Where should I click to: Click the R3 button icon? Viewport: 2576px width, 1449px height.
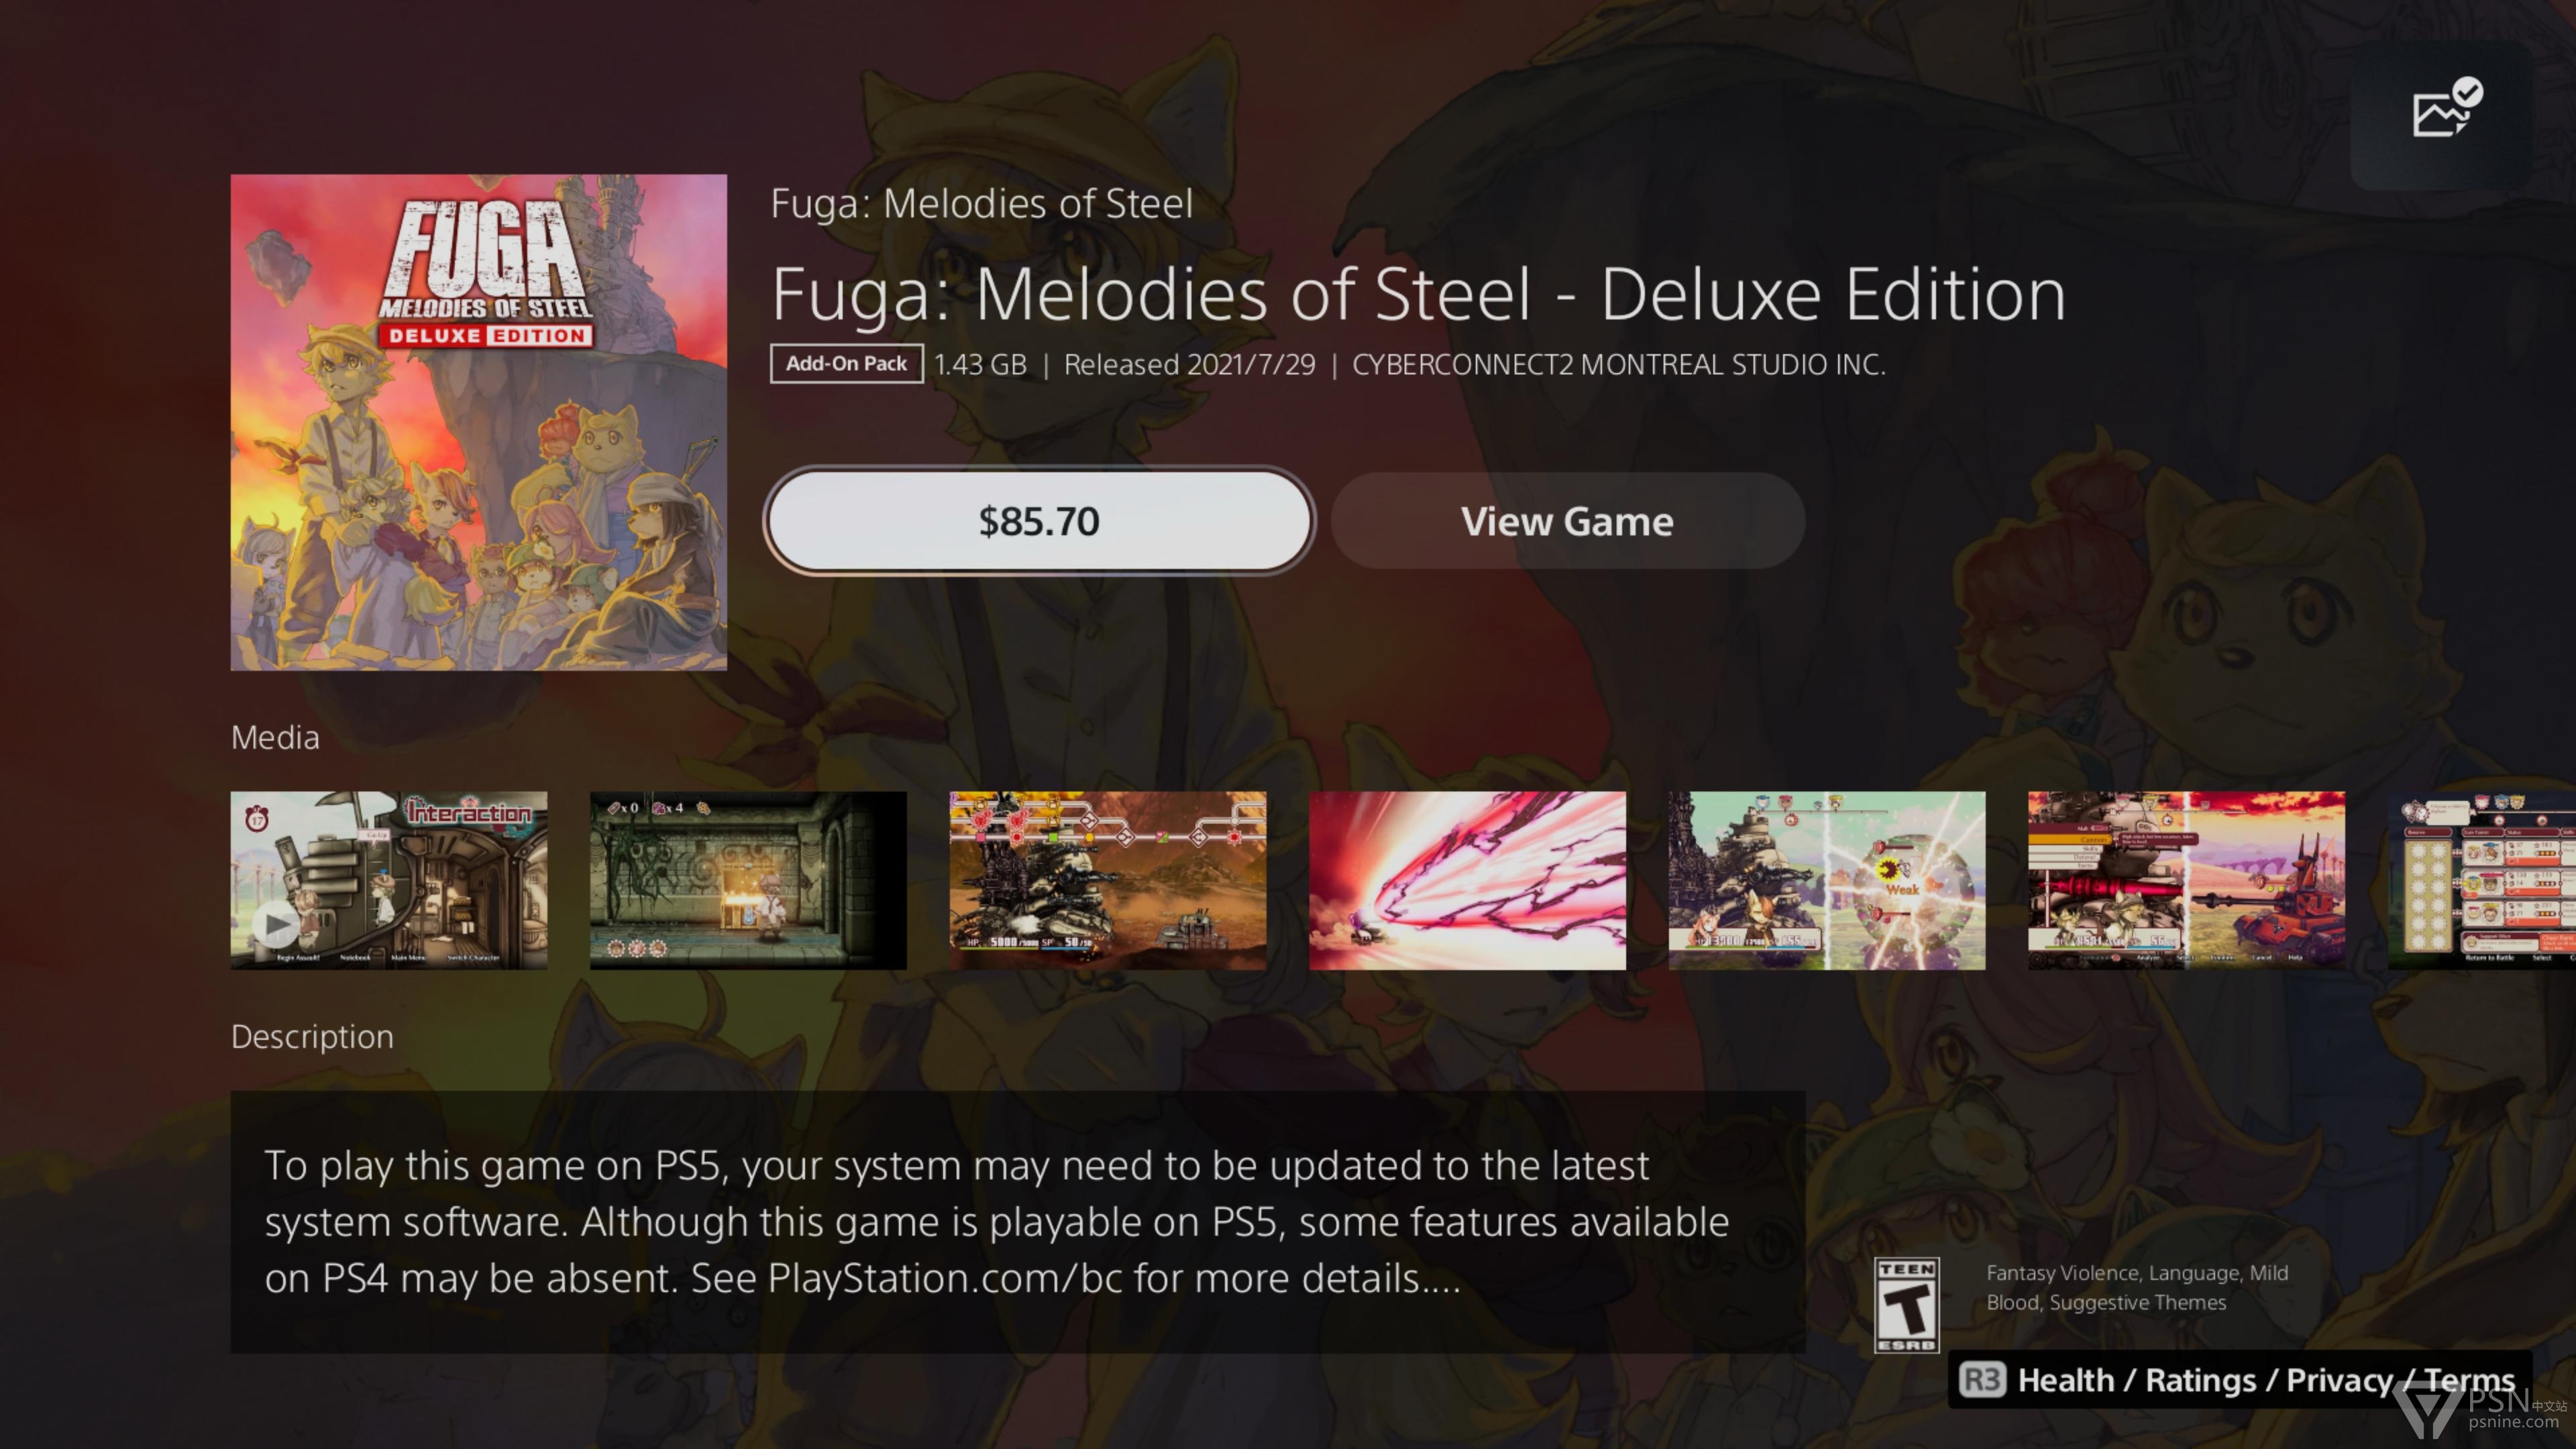click(1982, 1380)
